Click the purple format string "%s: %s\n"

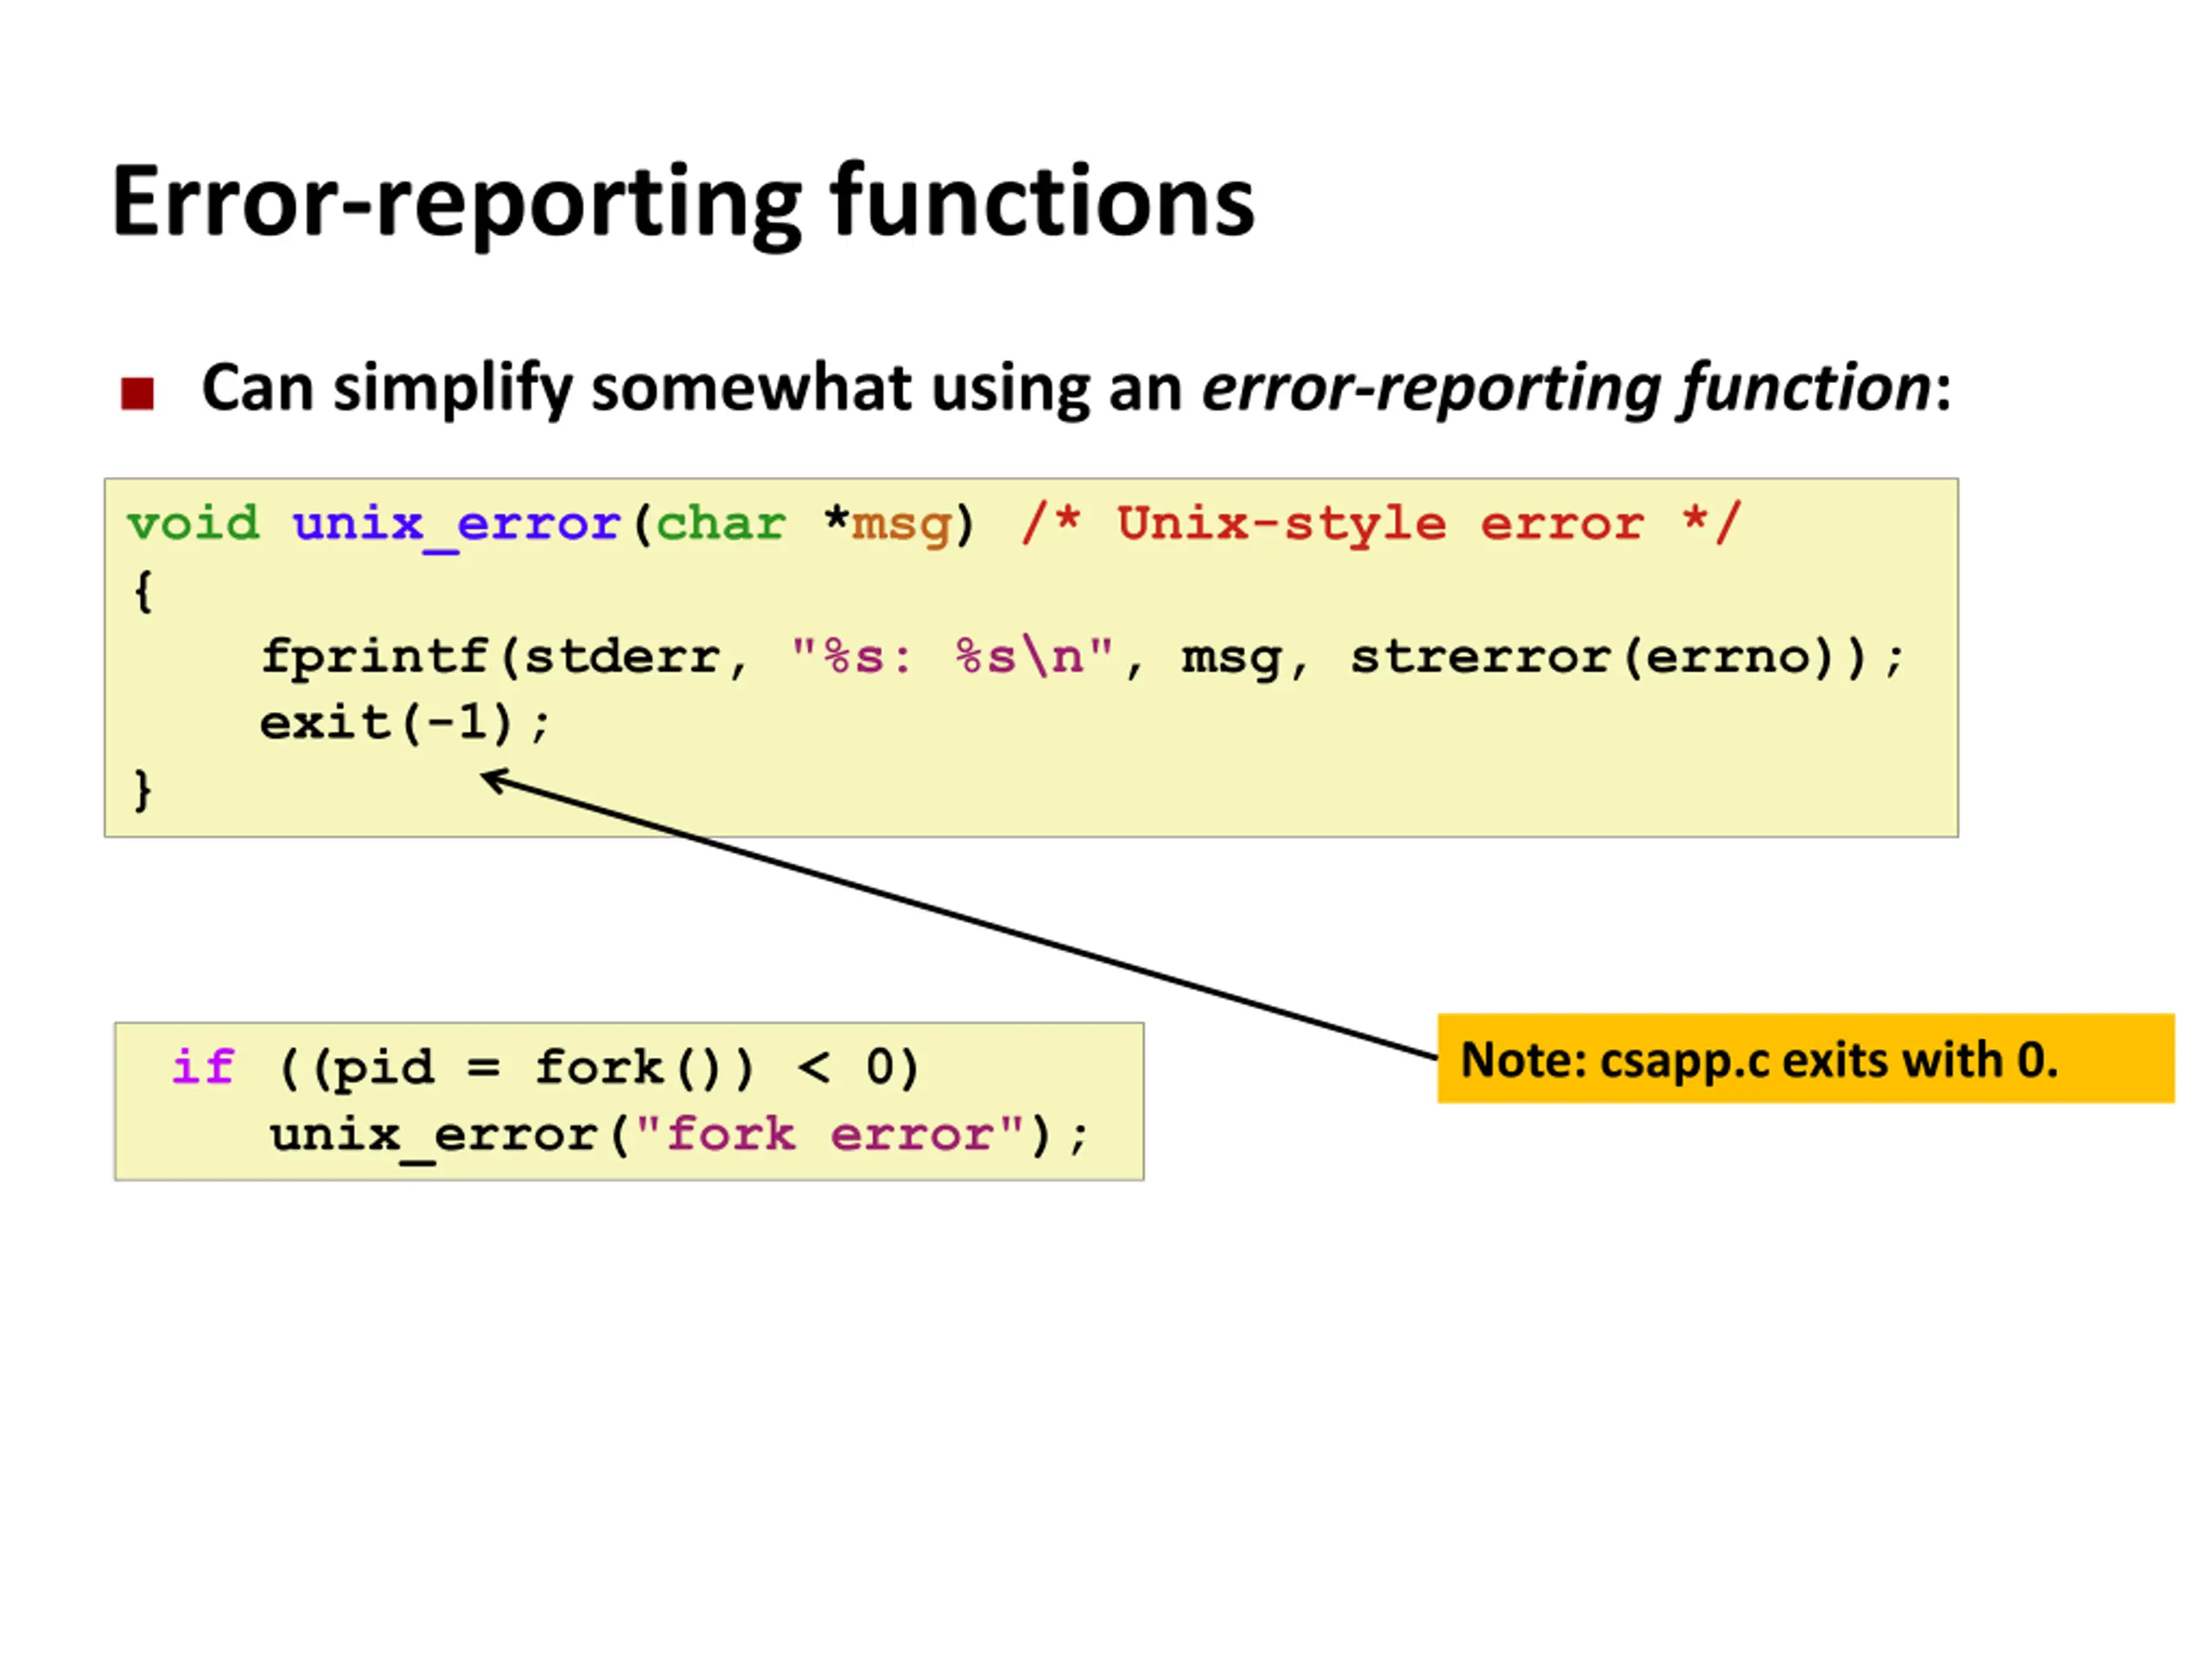951,657
